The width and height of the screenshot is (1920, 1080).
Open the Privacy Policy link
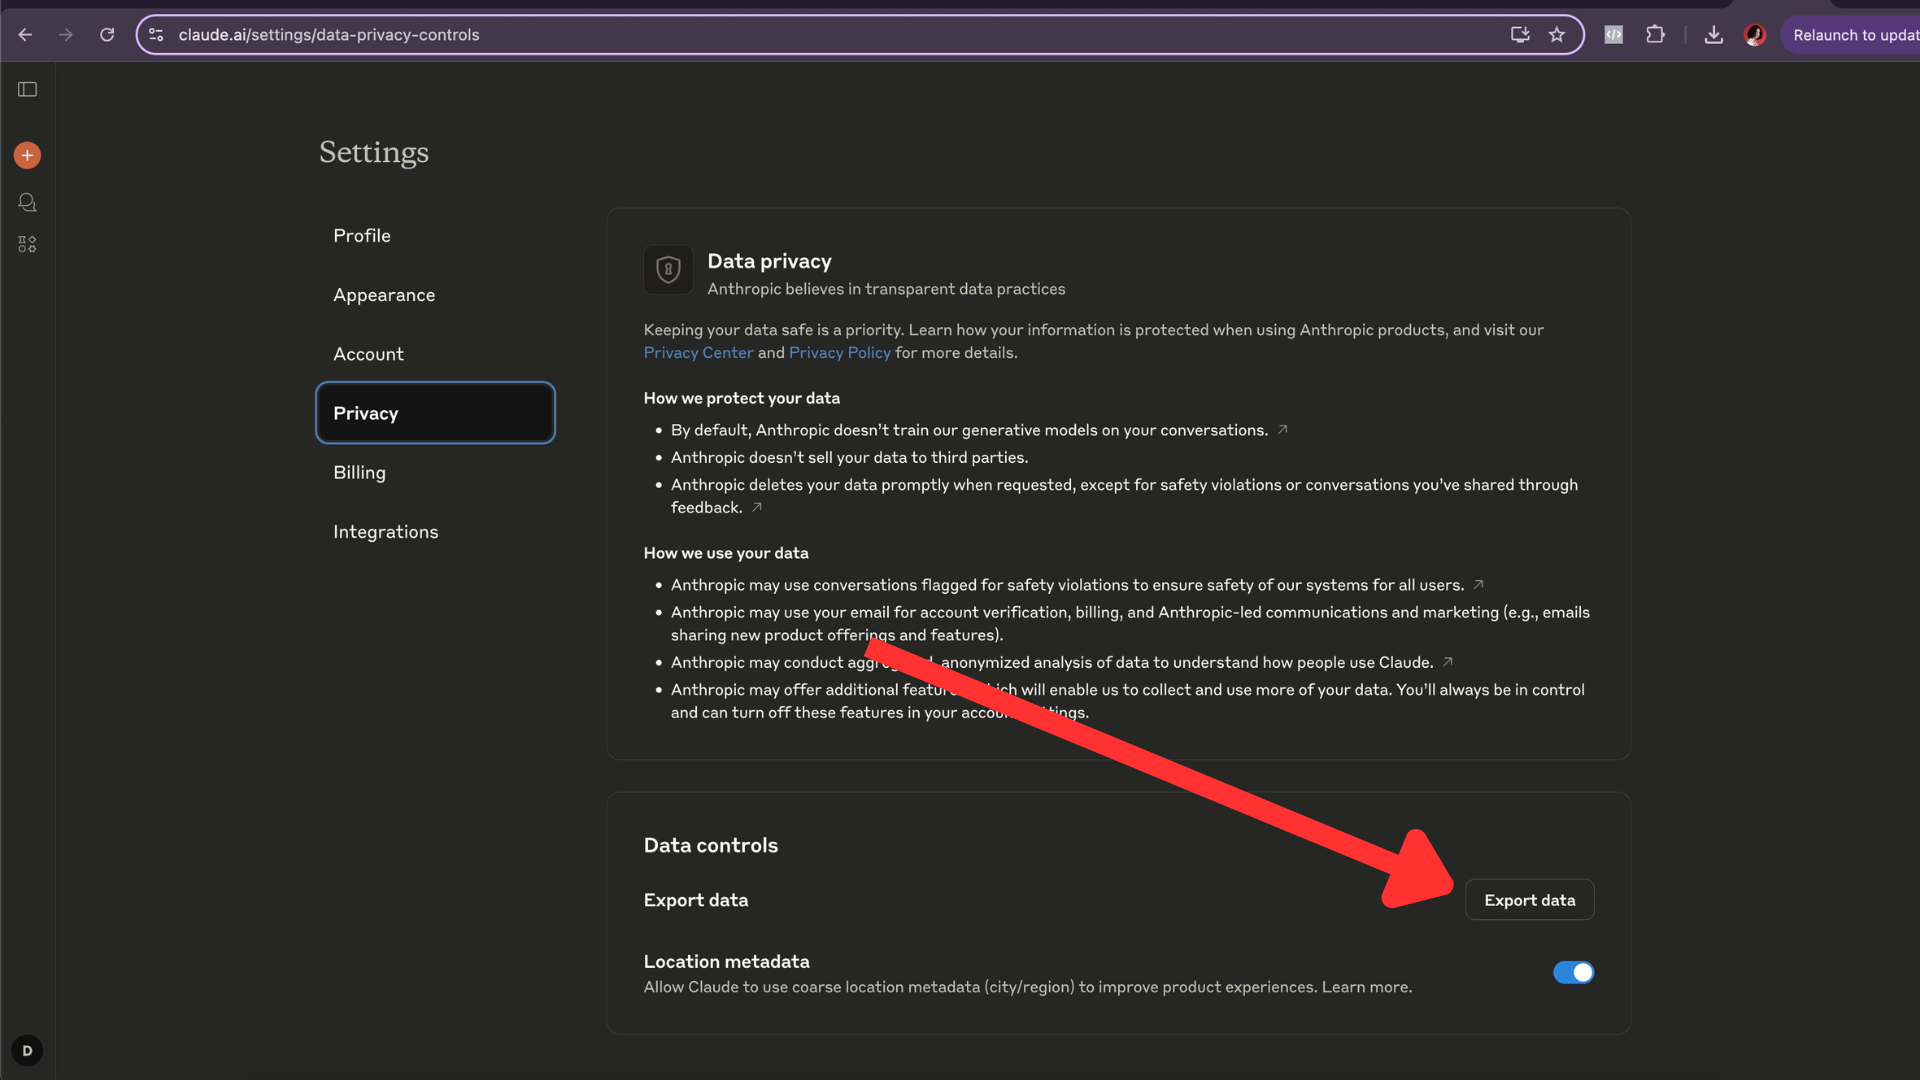click(x=840, y=353)
